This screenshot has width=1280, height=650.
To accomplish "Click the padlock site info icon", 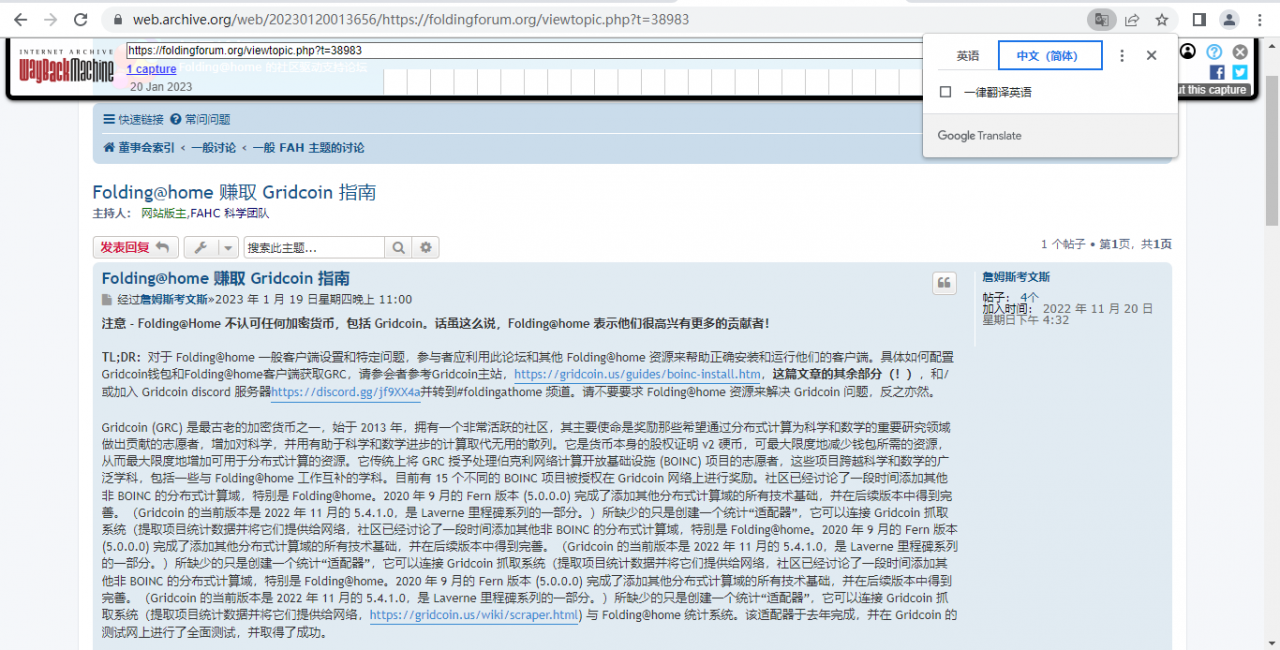I will (117, 19).
